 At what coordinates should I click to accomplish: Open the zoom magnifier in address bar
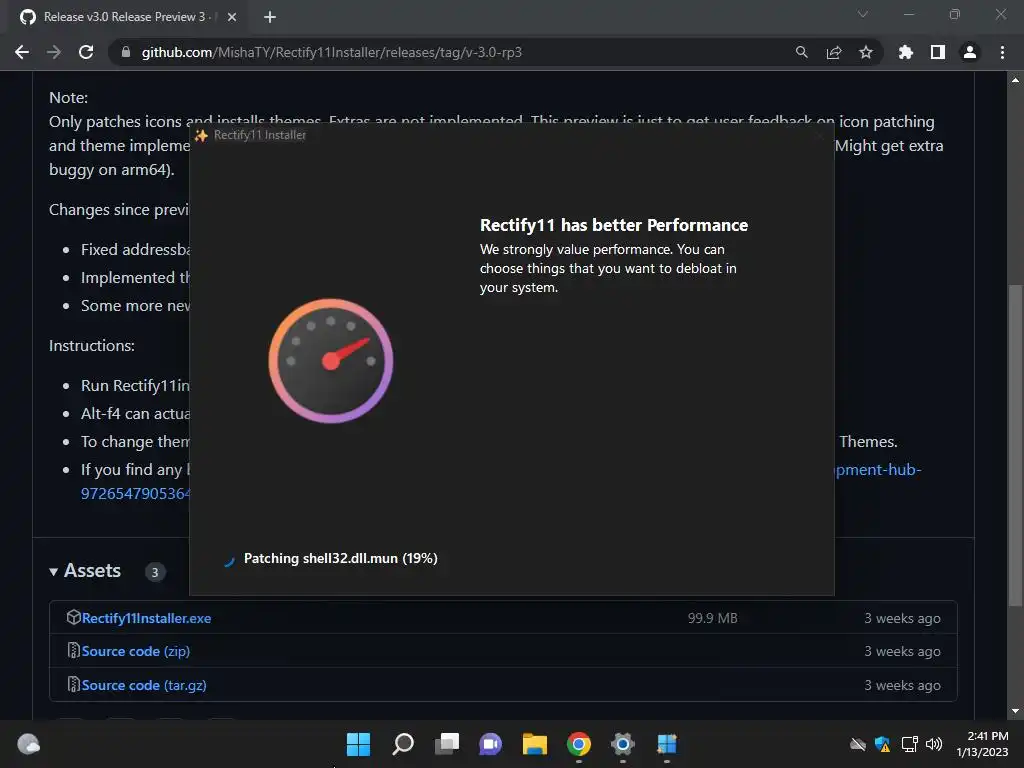[x=801, y=52]
